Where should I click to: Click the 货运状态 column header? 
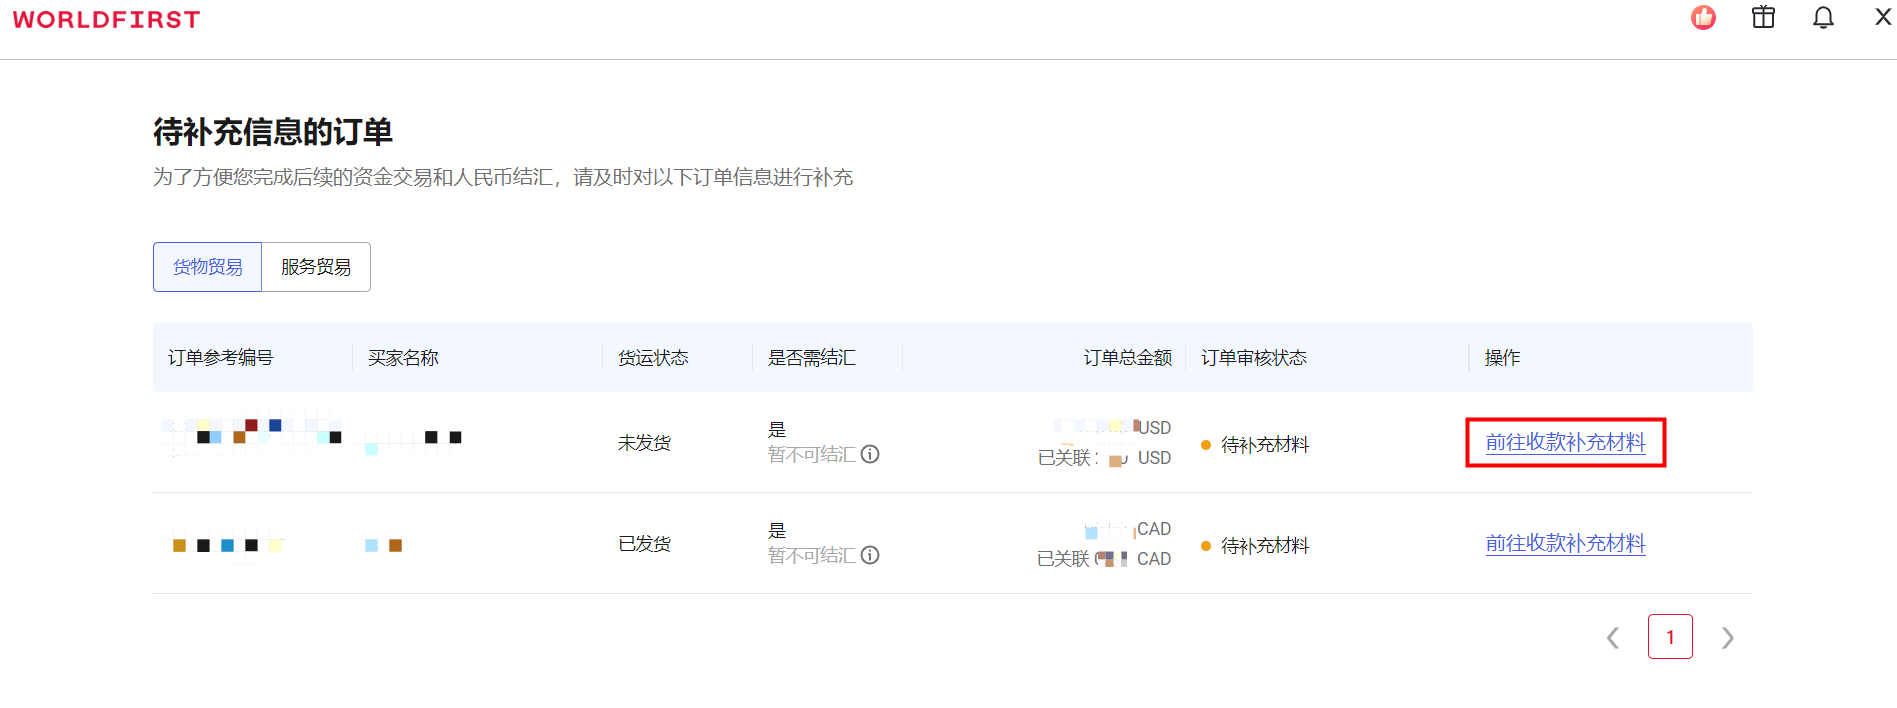[x=653, y=358]
